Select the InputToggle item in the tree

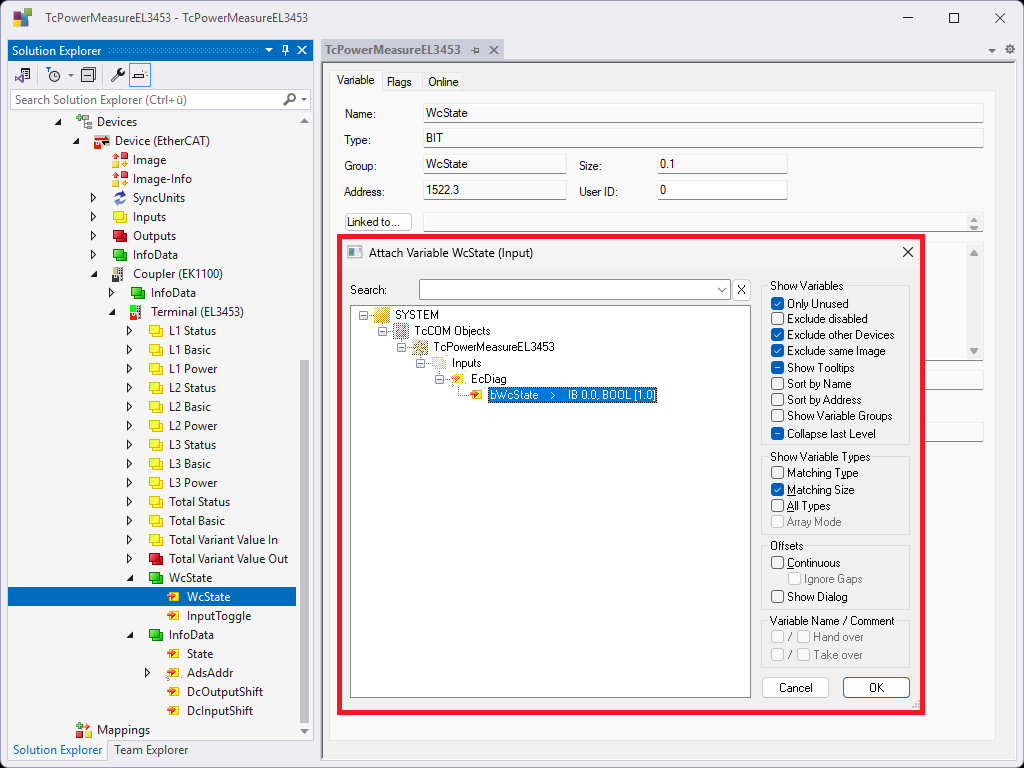click(x=218, y=616)
